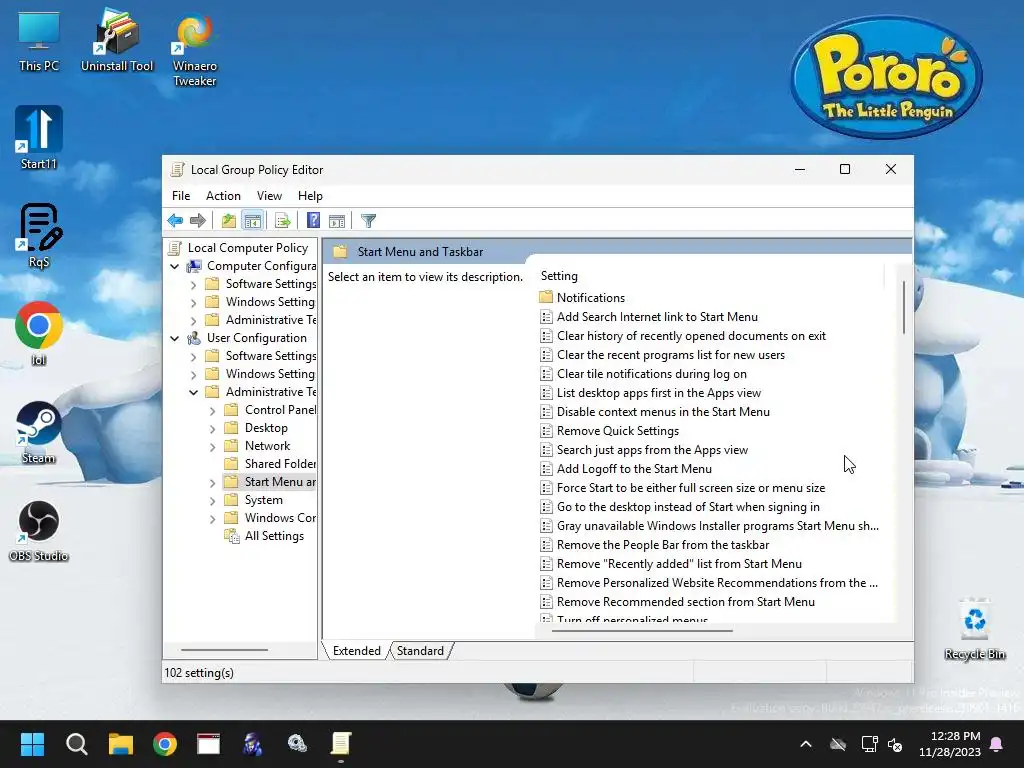The image size is (1024, 768).
Task: Open This PC desktop icon
Action: tap(39, 42)
